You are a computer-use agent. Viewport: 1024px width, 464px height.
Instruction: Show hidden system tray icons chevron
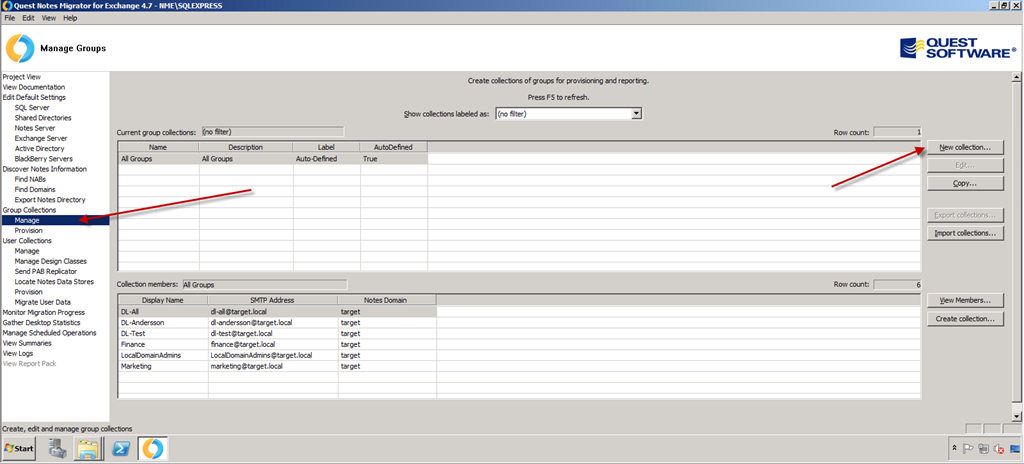955,449
